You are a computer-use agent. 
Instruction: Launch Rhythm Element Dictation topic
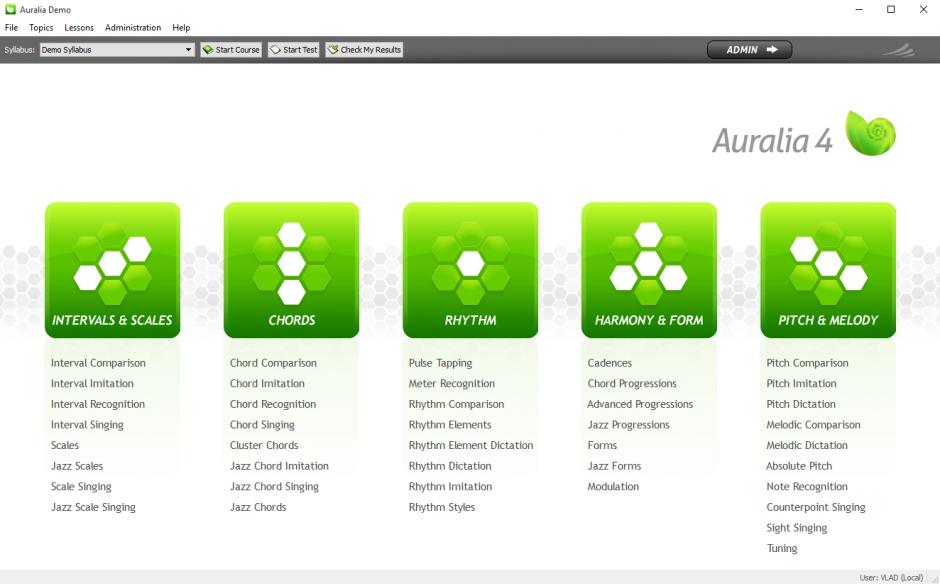(471, 445)
